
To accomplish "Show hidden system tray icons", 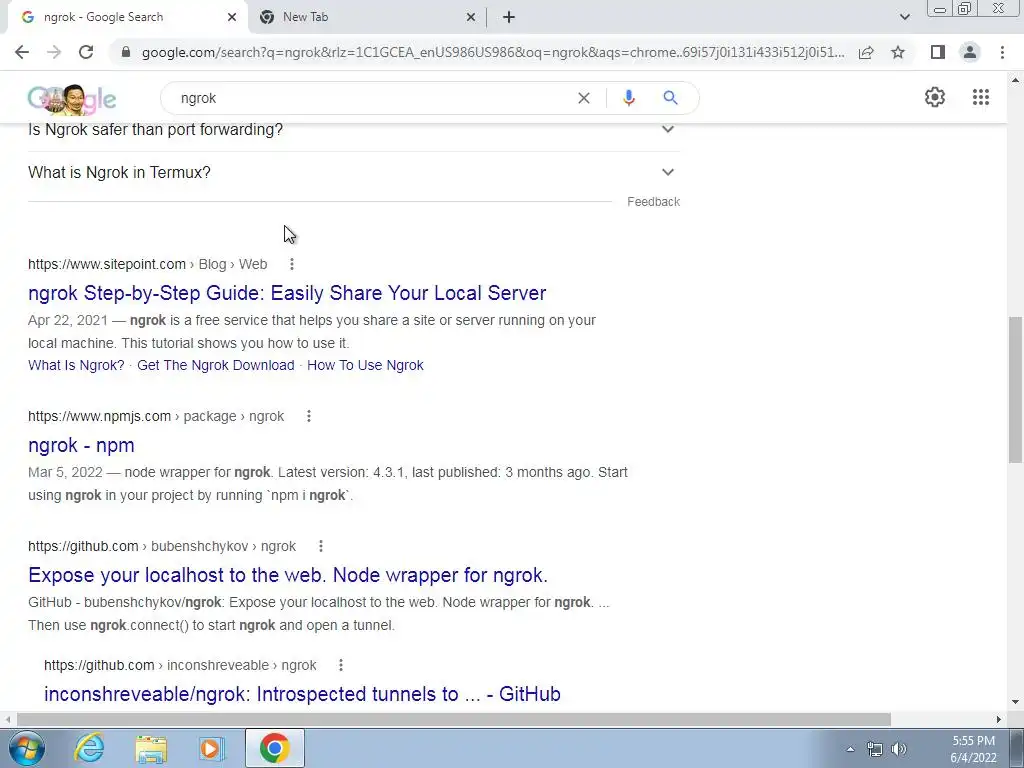I will (x=850, y=749).
